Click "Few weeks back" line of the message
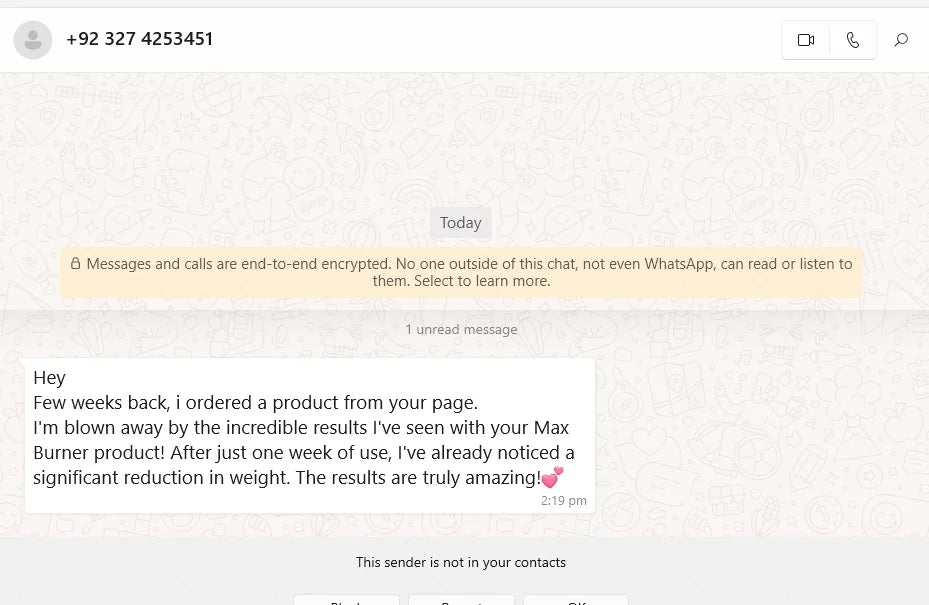This screenshot has height=605, width=929. (x=255, y=402)
